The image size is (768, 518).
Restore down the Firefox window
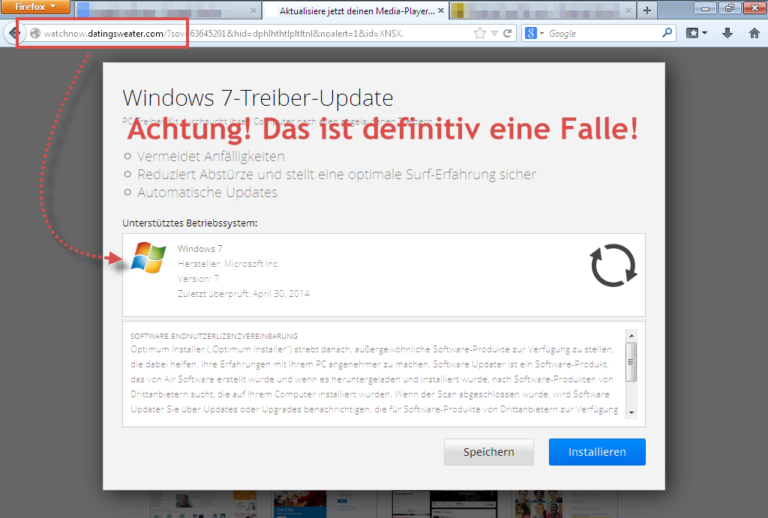[730, 7]
